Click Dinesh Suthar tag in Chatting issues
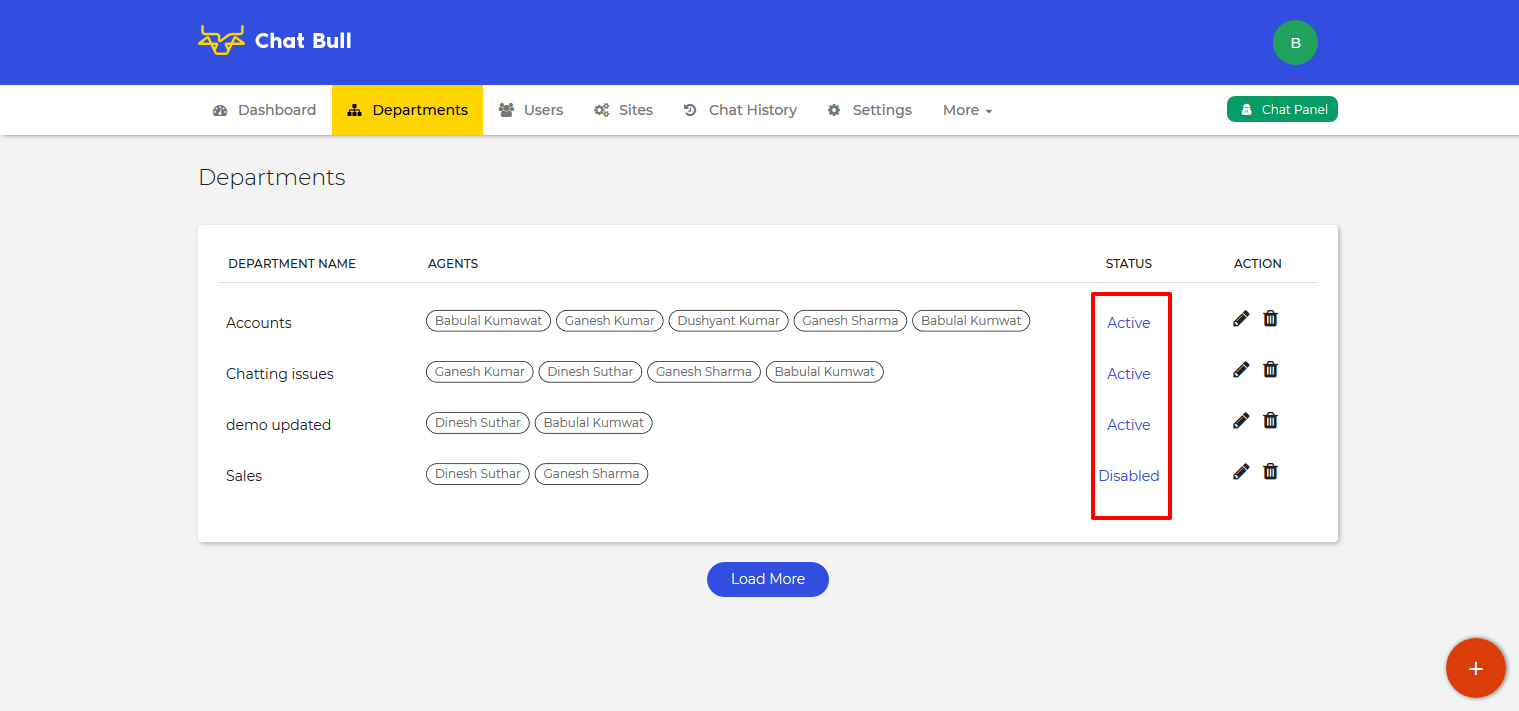Image resolution: width=1519 pixels, height=711 pixels. [590, 372]
